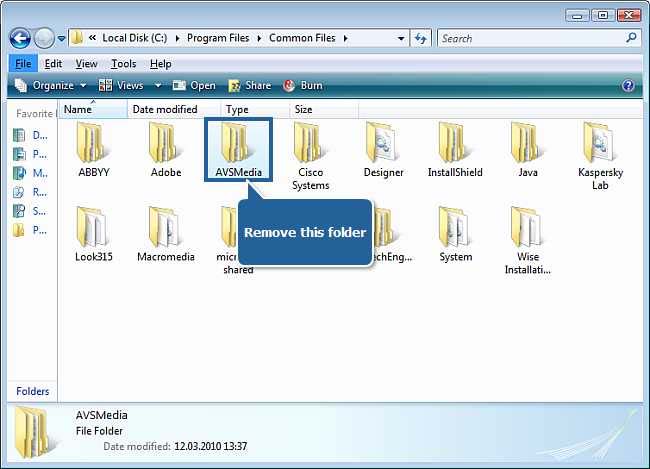
Task: Click the Java folder icon
Action: 527,143
